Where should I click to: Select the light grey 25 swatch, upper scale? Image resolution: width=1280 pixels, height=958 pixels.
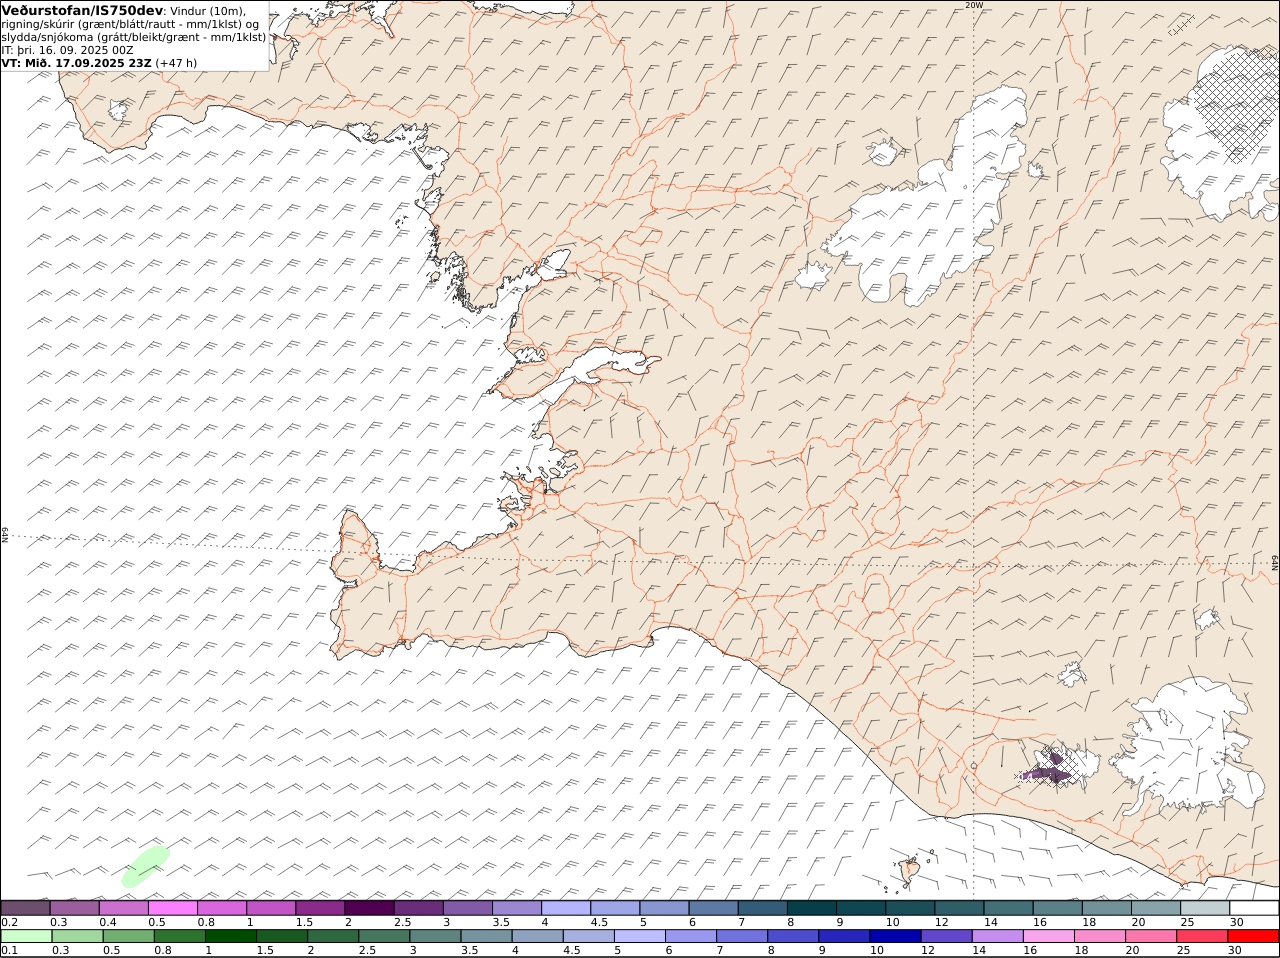(x=1205, y=908)
